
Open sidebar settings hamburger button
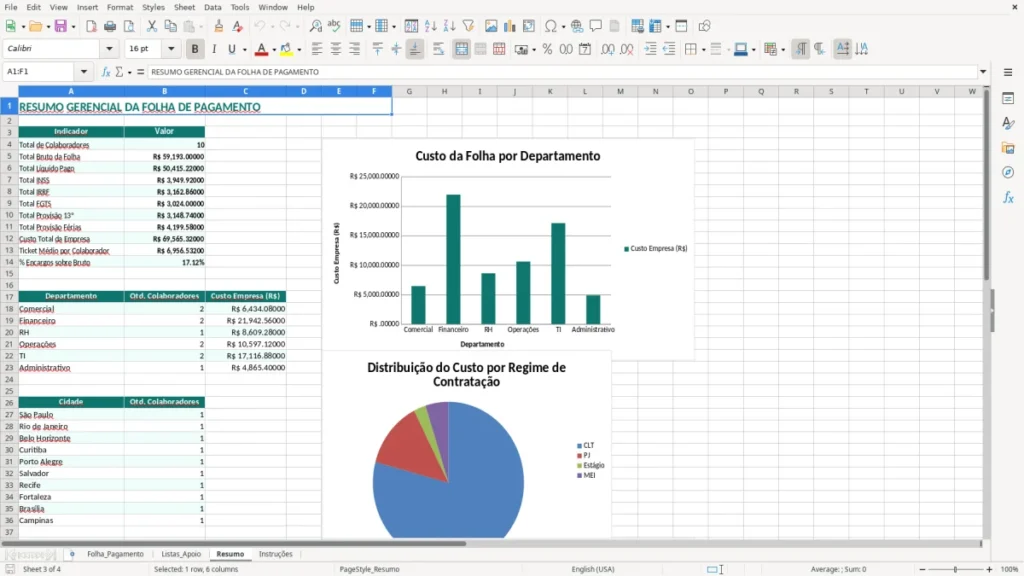[1008, 72]
